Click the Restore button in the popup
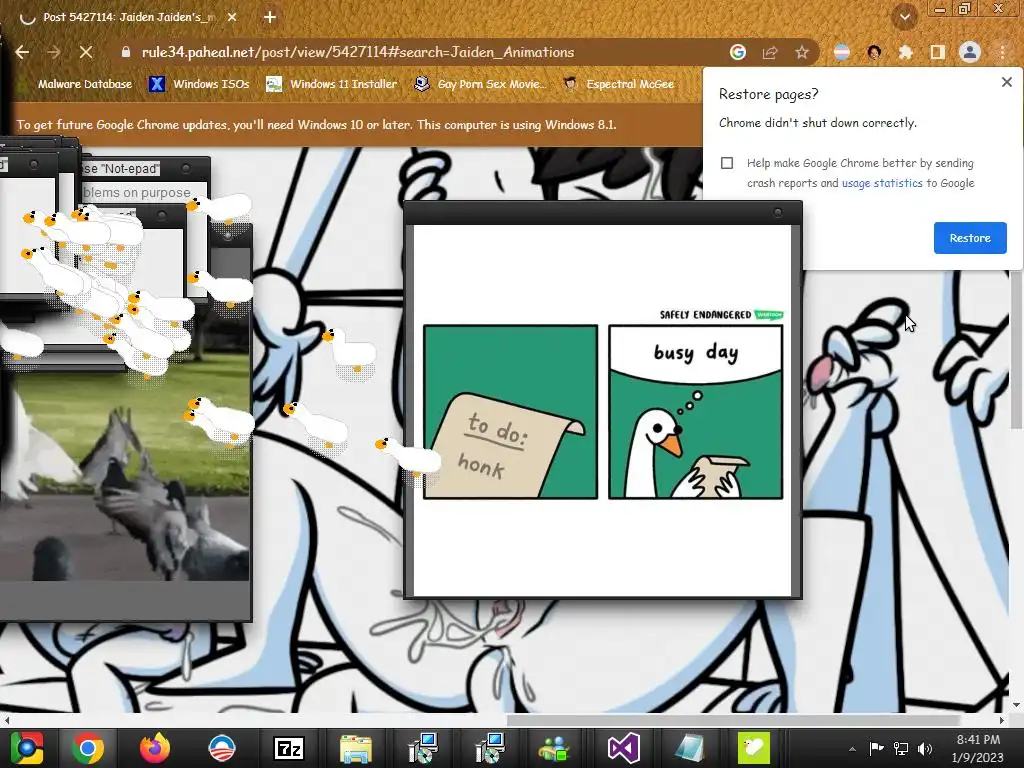This screenshot has width=1024, height=768. [x=970, y=238]
